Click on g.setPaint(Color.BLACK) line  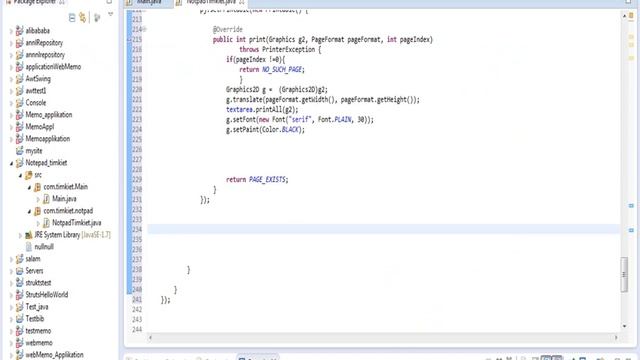[x=265, y=129]
